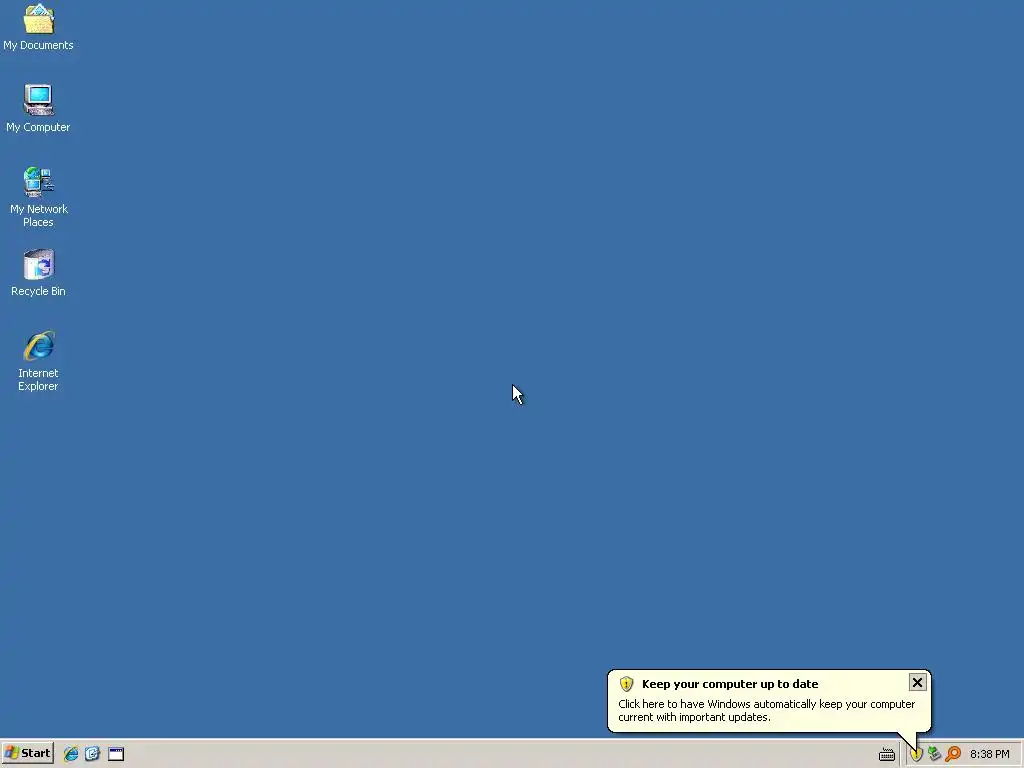
Task: Click the balloon's automatic updates message text
Action: [766, 711]
